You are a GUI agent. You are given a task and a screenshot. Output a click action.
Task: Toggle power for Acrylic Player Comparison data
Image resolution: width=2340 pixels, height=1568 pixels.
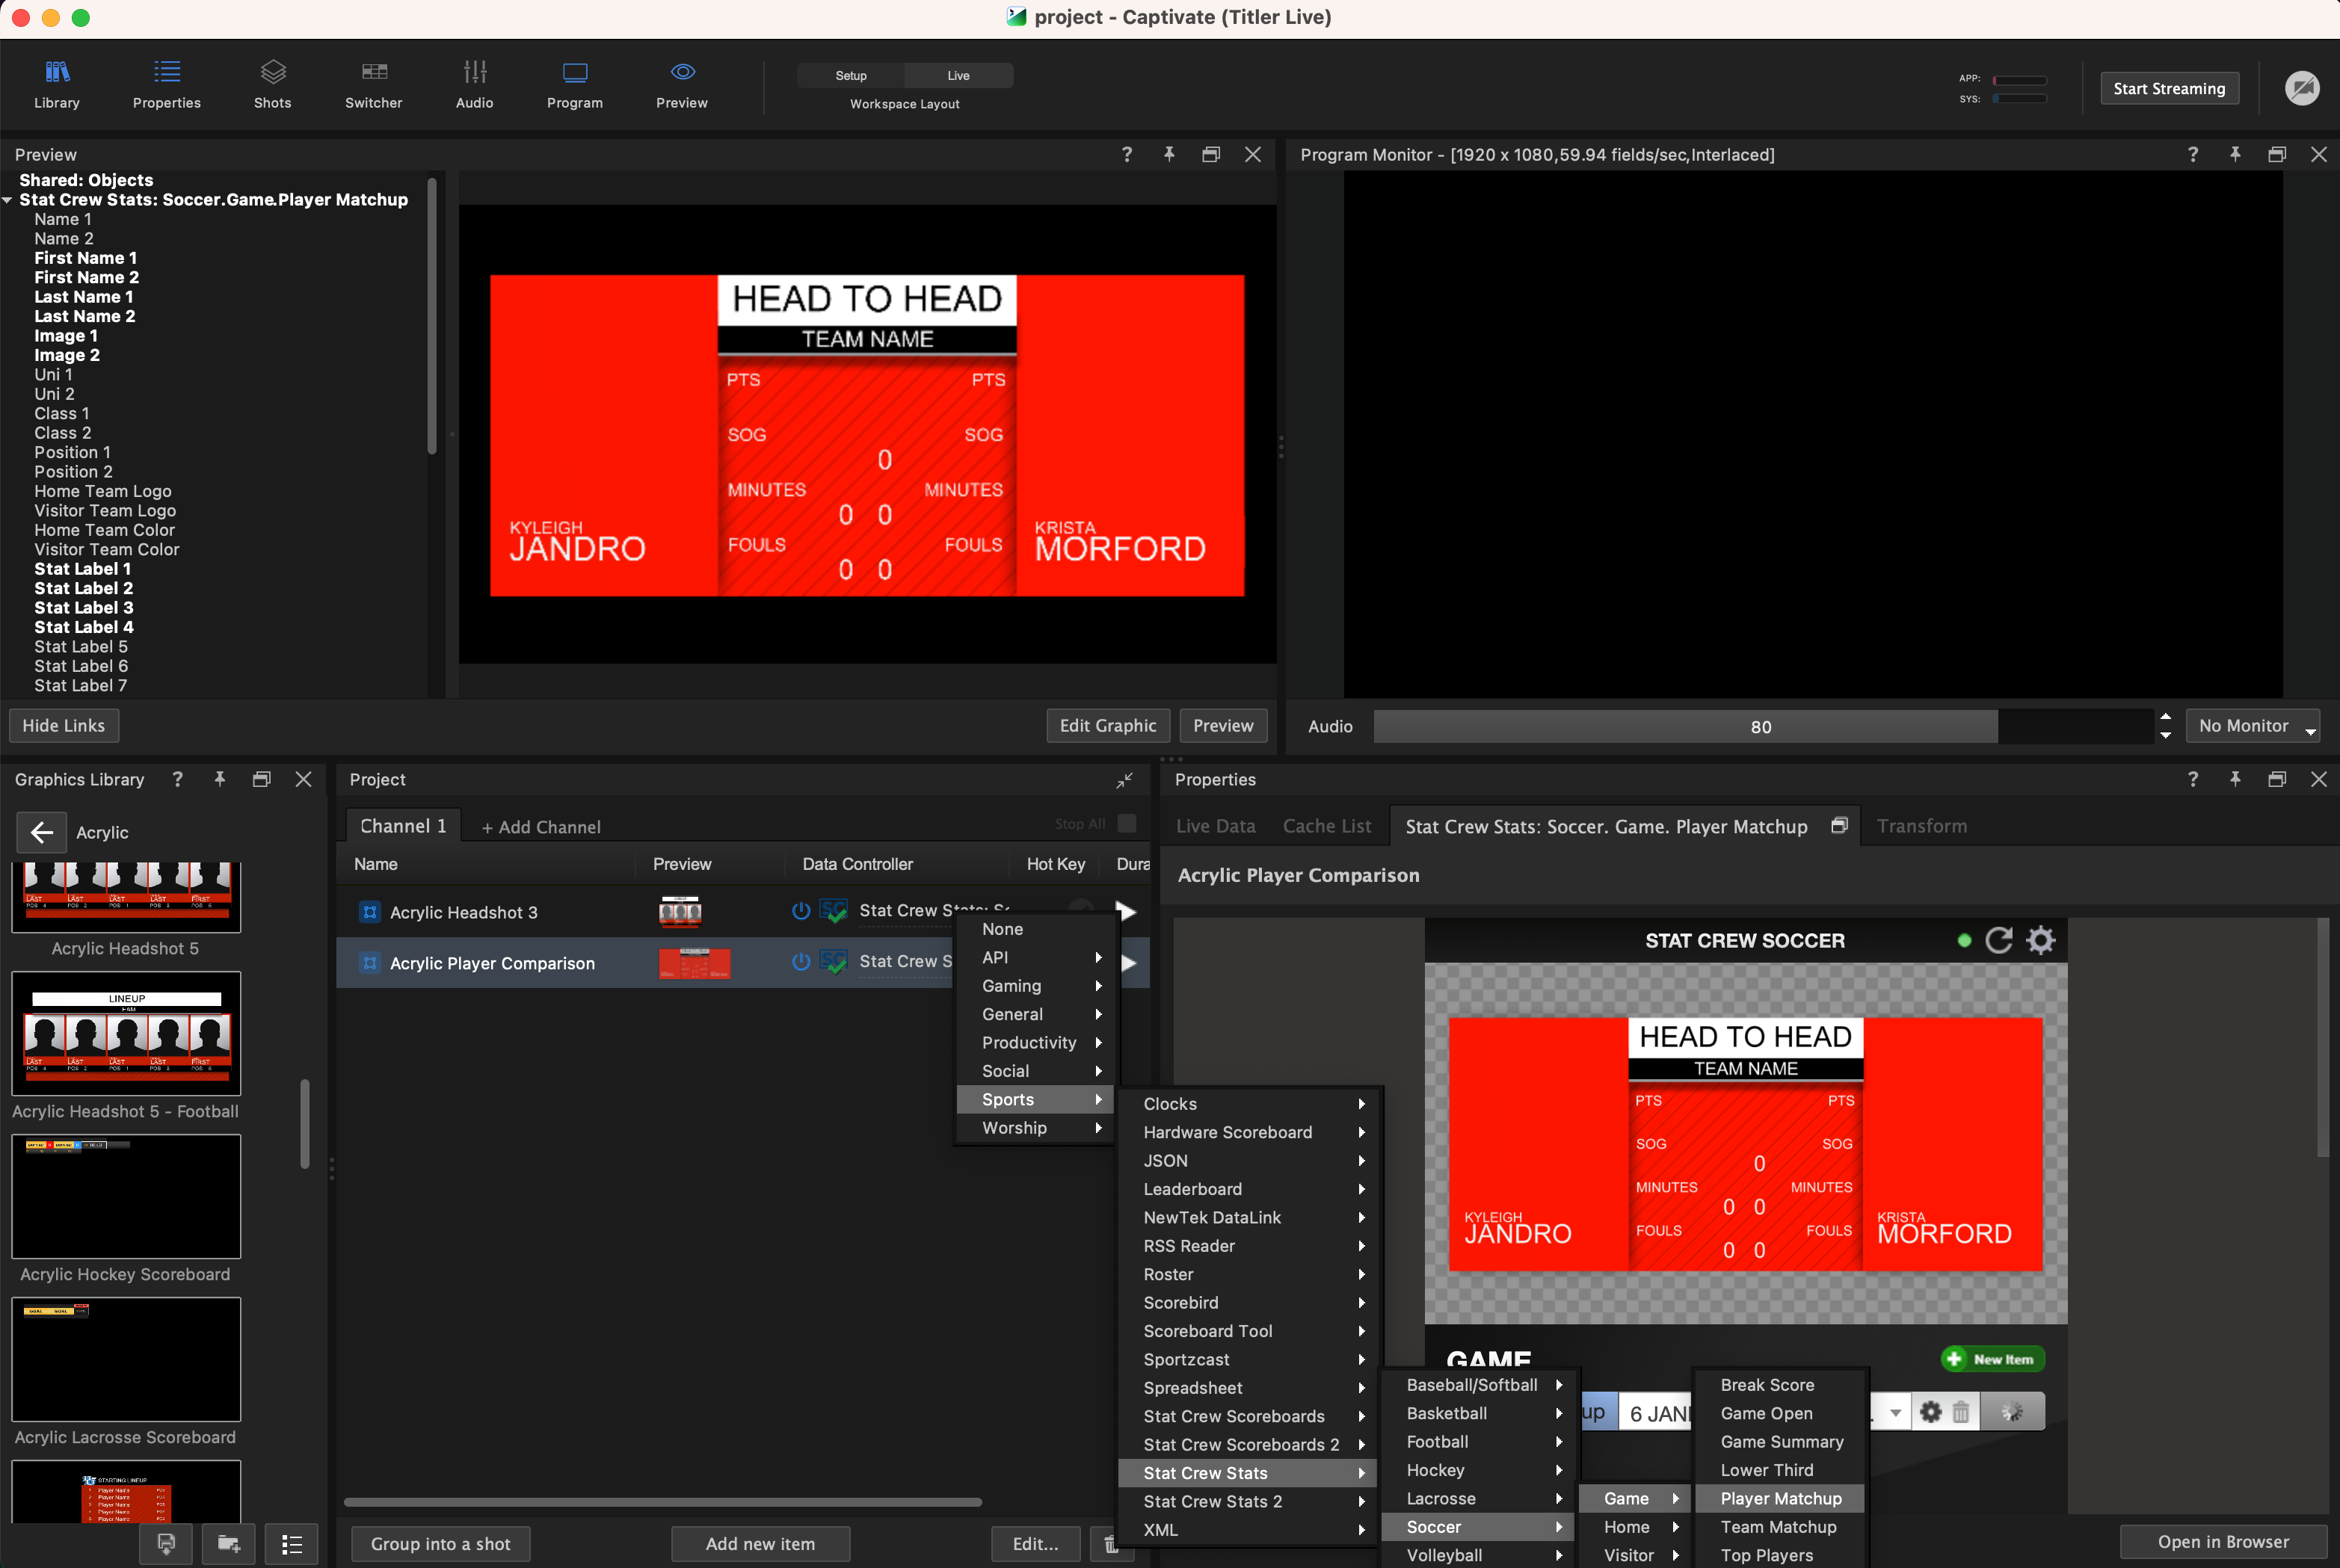800,961
